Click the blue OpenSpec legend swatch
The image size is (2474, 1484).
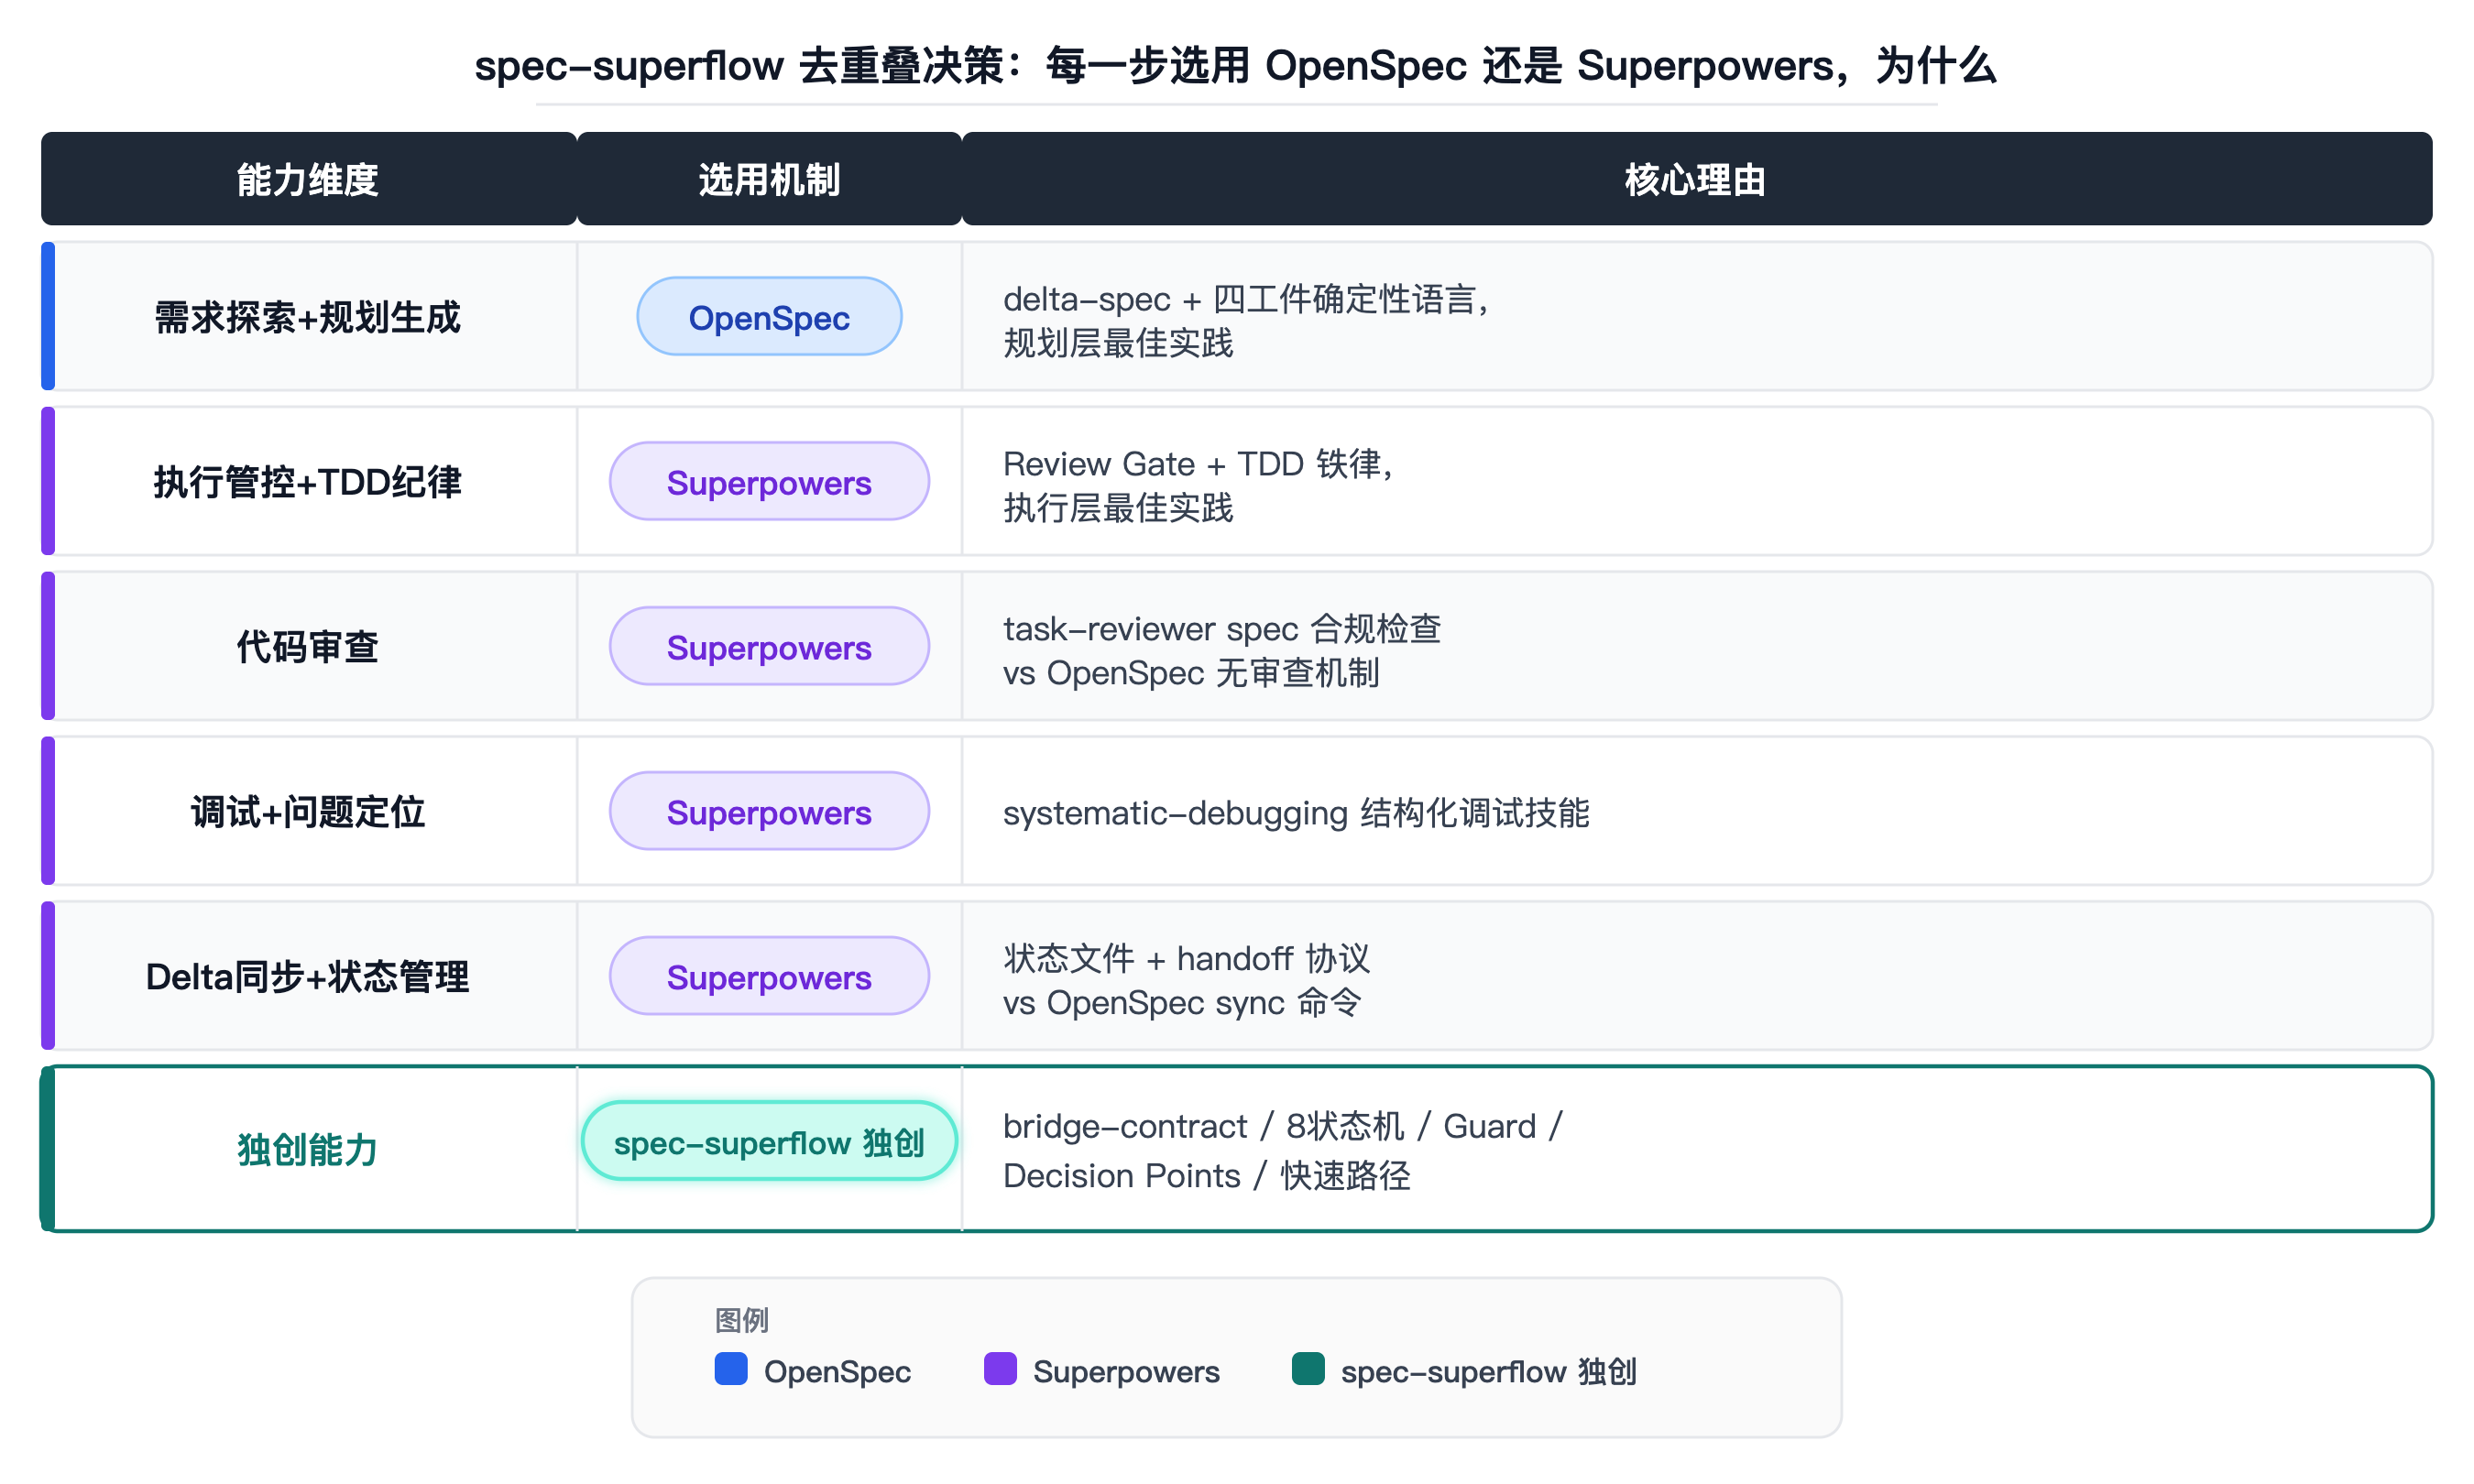(x=731, y=1369)
